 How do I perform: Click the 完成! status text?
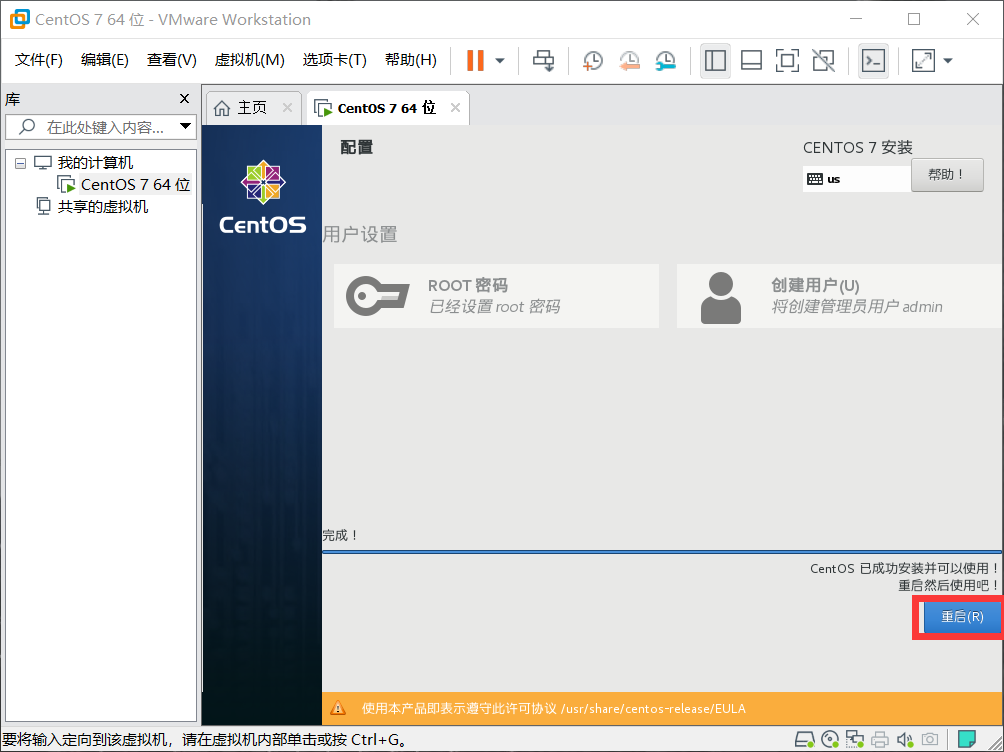340,535
